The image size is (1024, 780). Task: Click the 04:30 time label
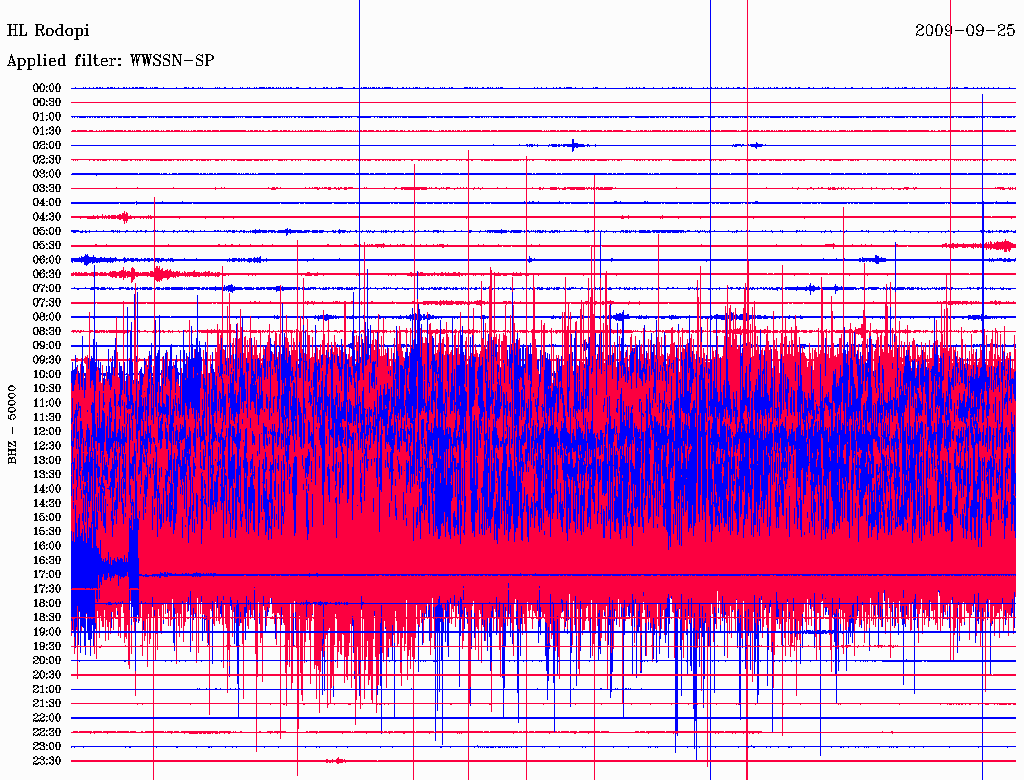(x=46, y=217)
